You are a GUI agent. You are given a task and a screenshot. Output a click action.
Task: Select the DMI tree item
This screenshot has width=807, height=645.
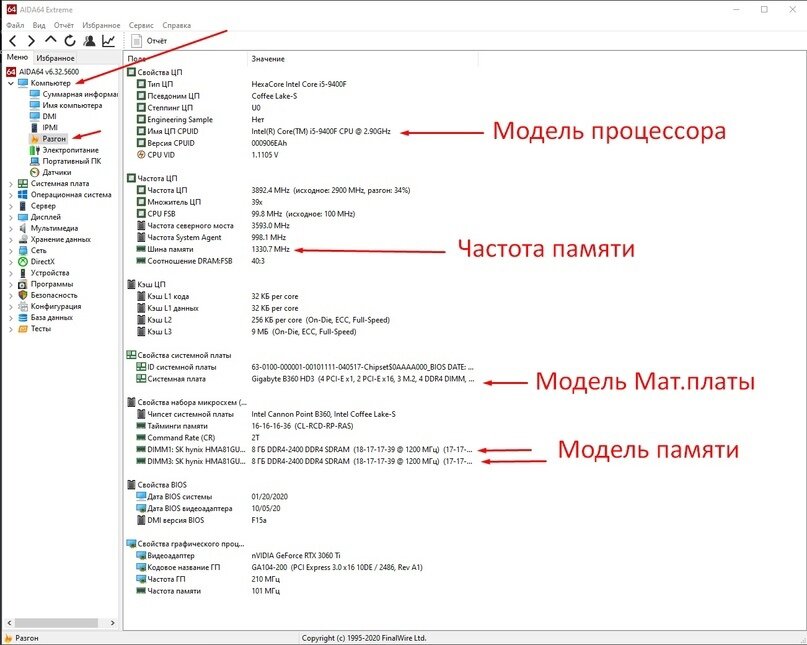(43, 116)
